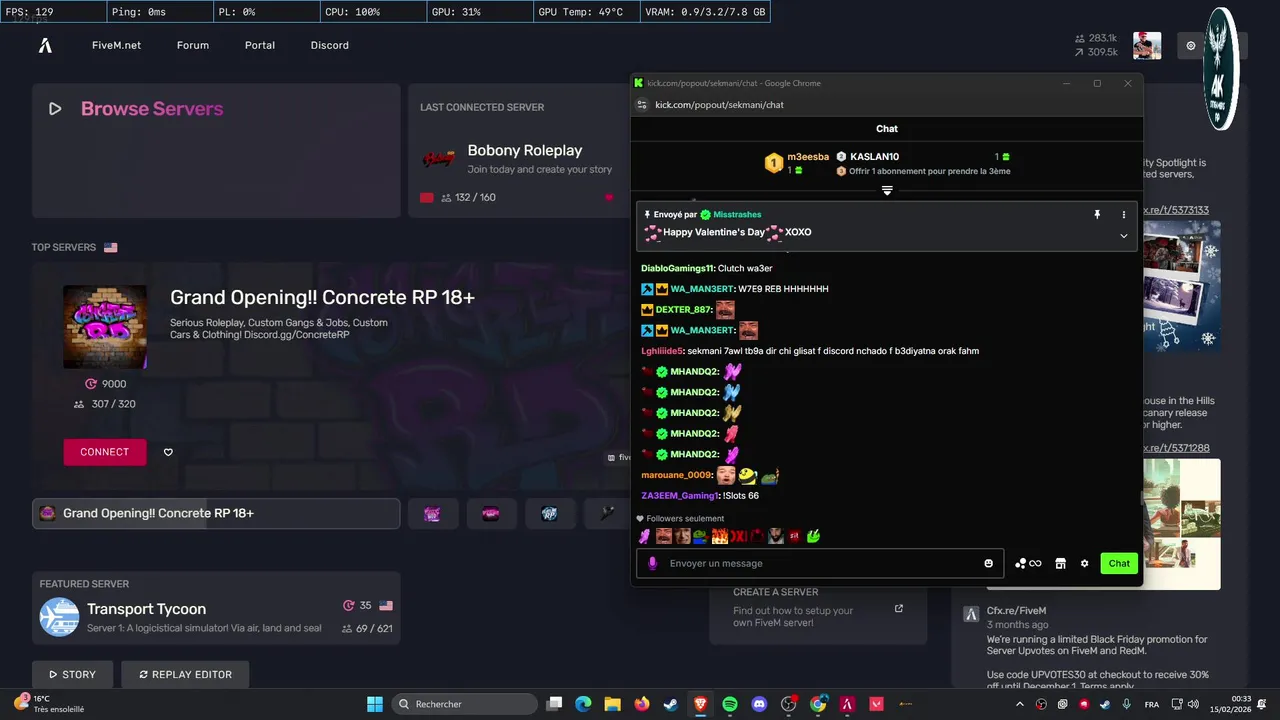Click the taskbar Rechercher search box
The image size is (1280, 720).
[x=465, y=704]
